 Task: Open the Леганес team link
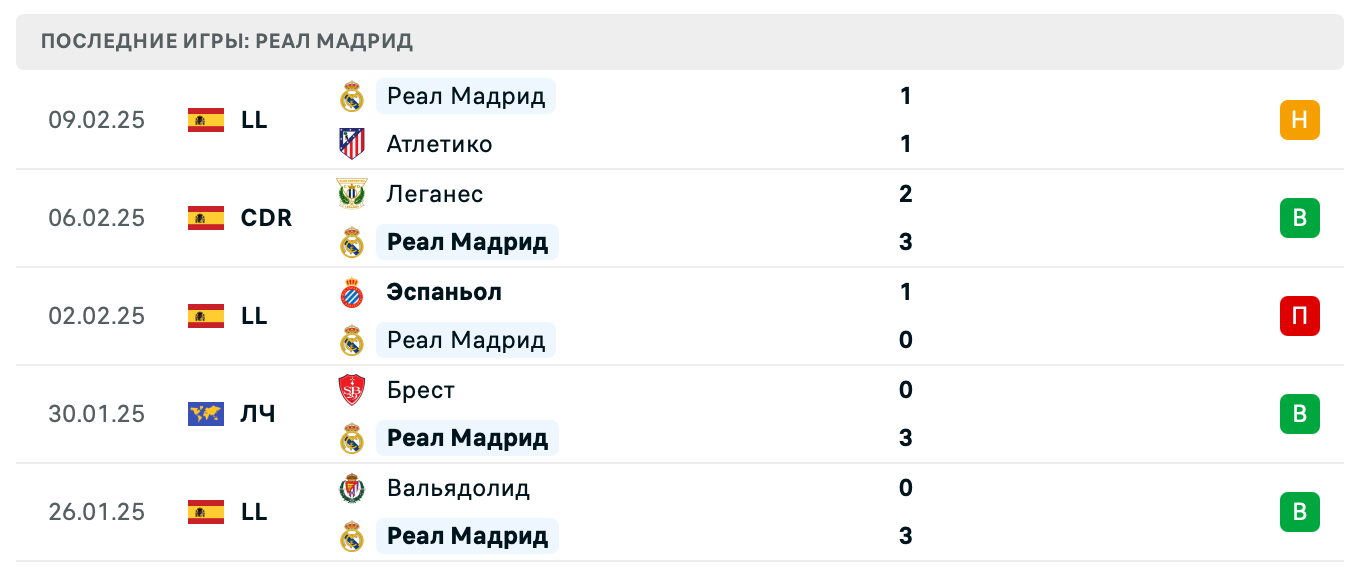(435, 194)
